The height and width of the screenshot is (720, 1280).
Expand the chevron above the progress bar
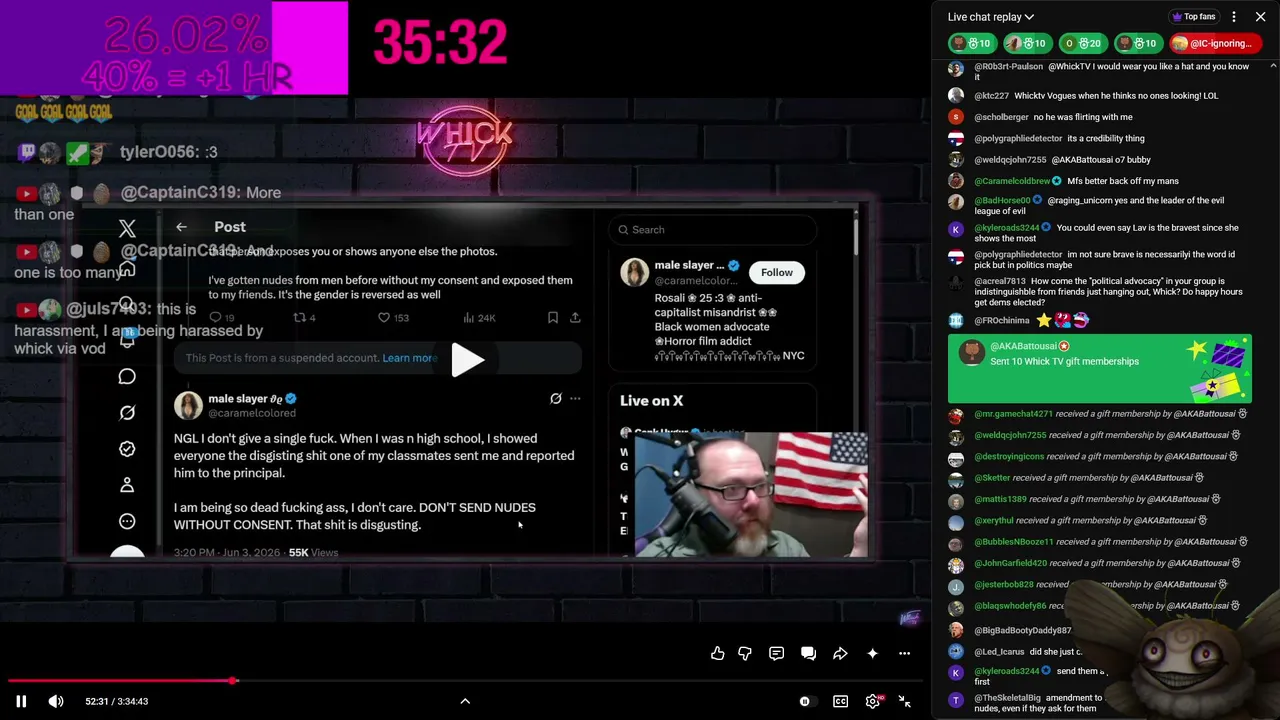point(465,701)
